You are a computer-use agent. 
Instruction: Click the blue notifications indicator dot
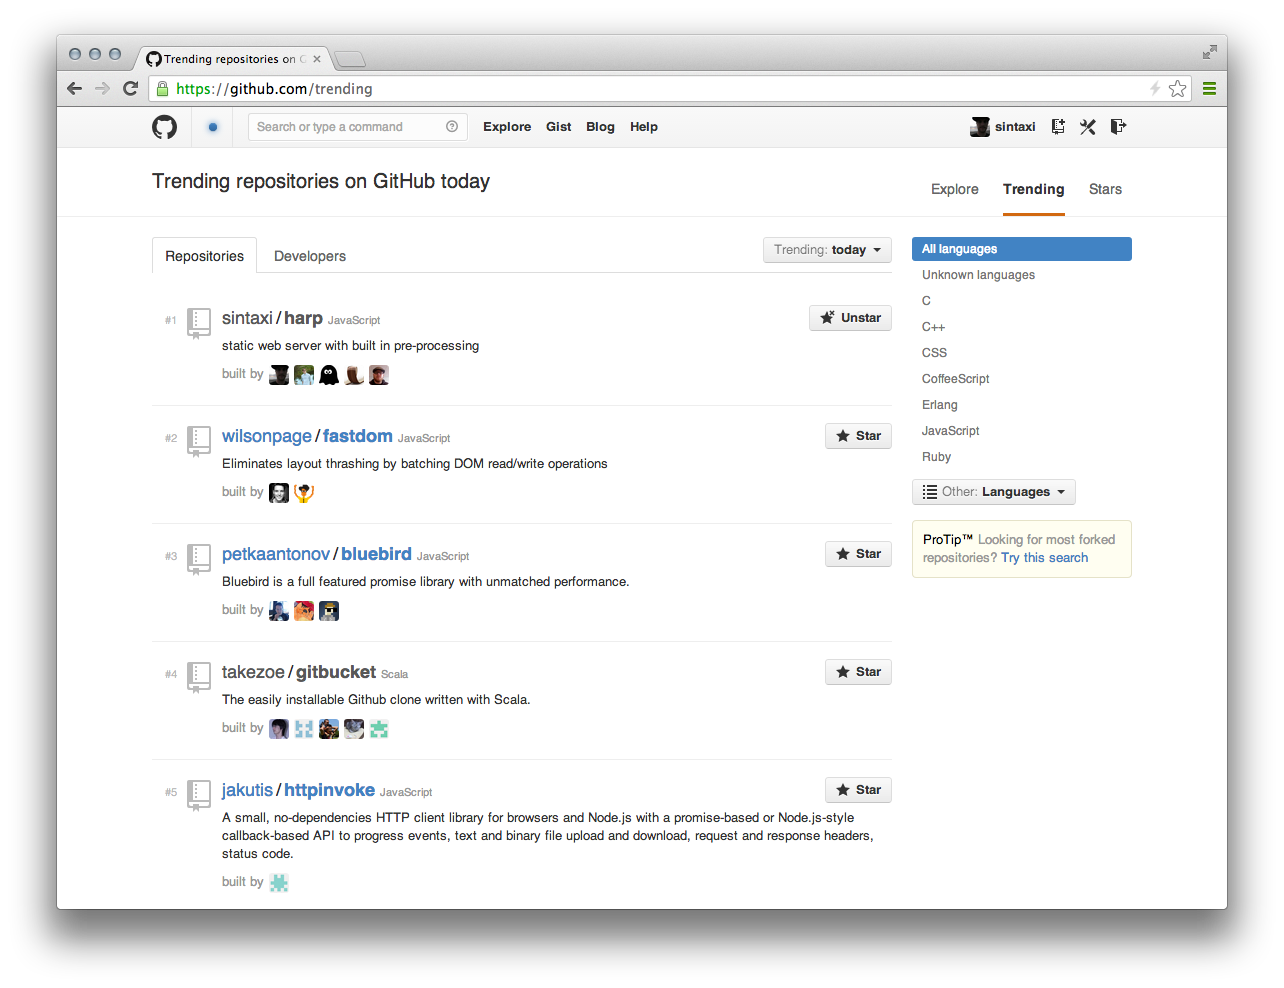click(212, 127)
